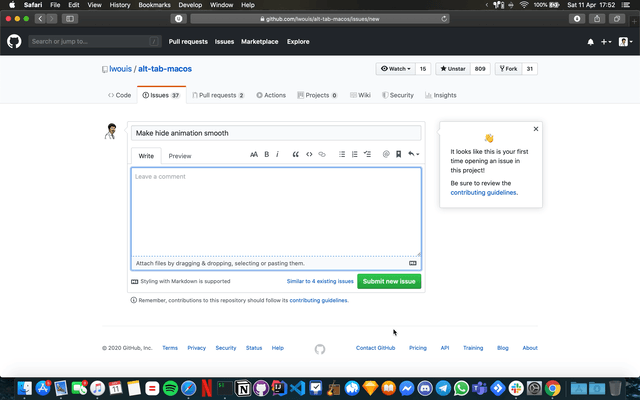Viewport: 640px width, 400px height.
Task: Switch to the Preview tab
Action: point(180,156)
